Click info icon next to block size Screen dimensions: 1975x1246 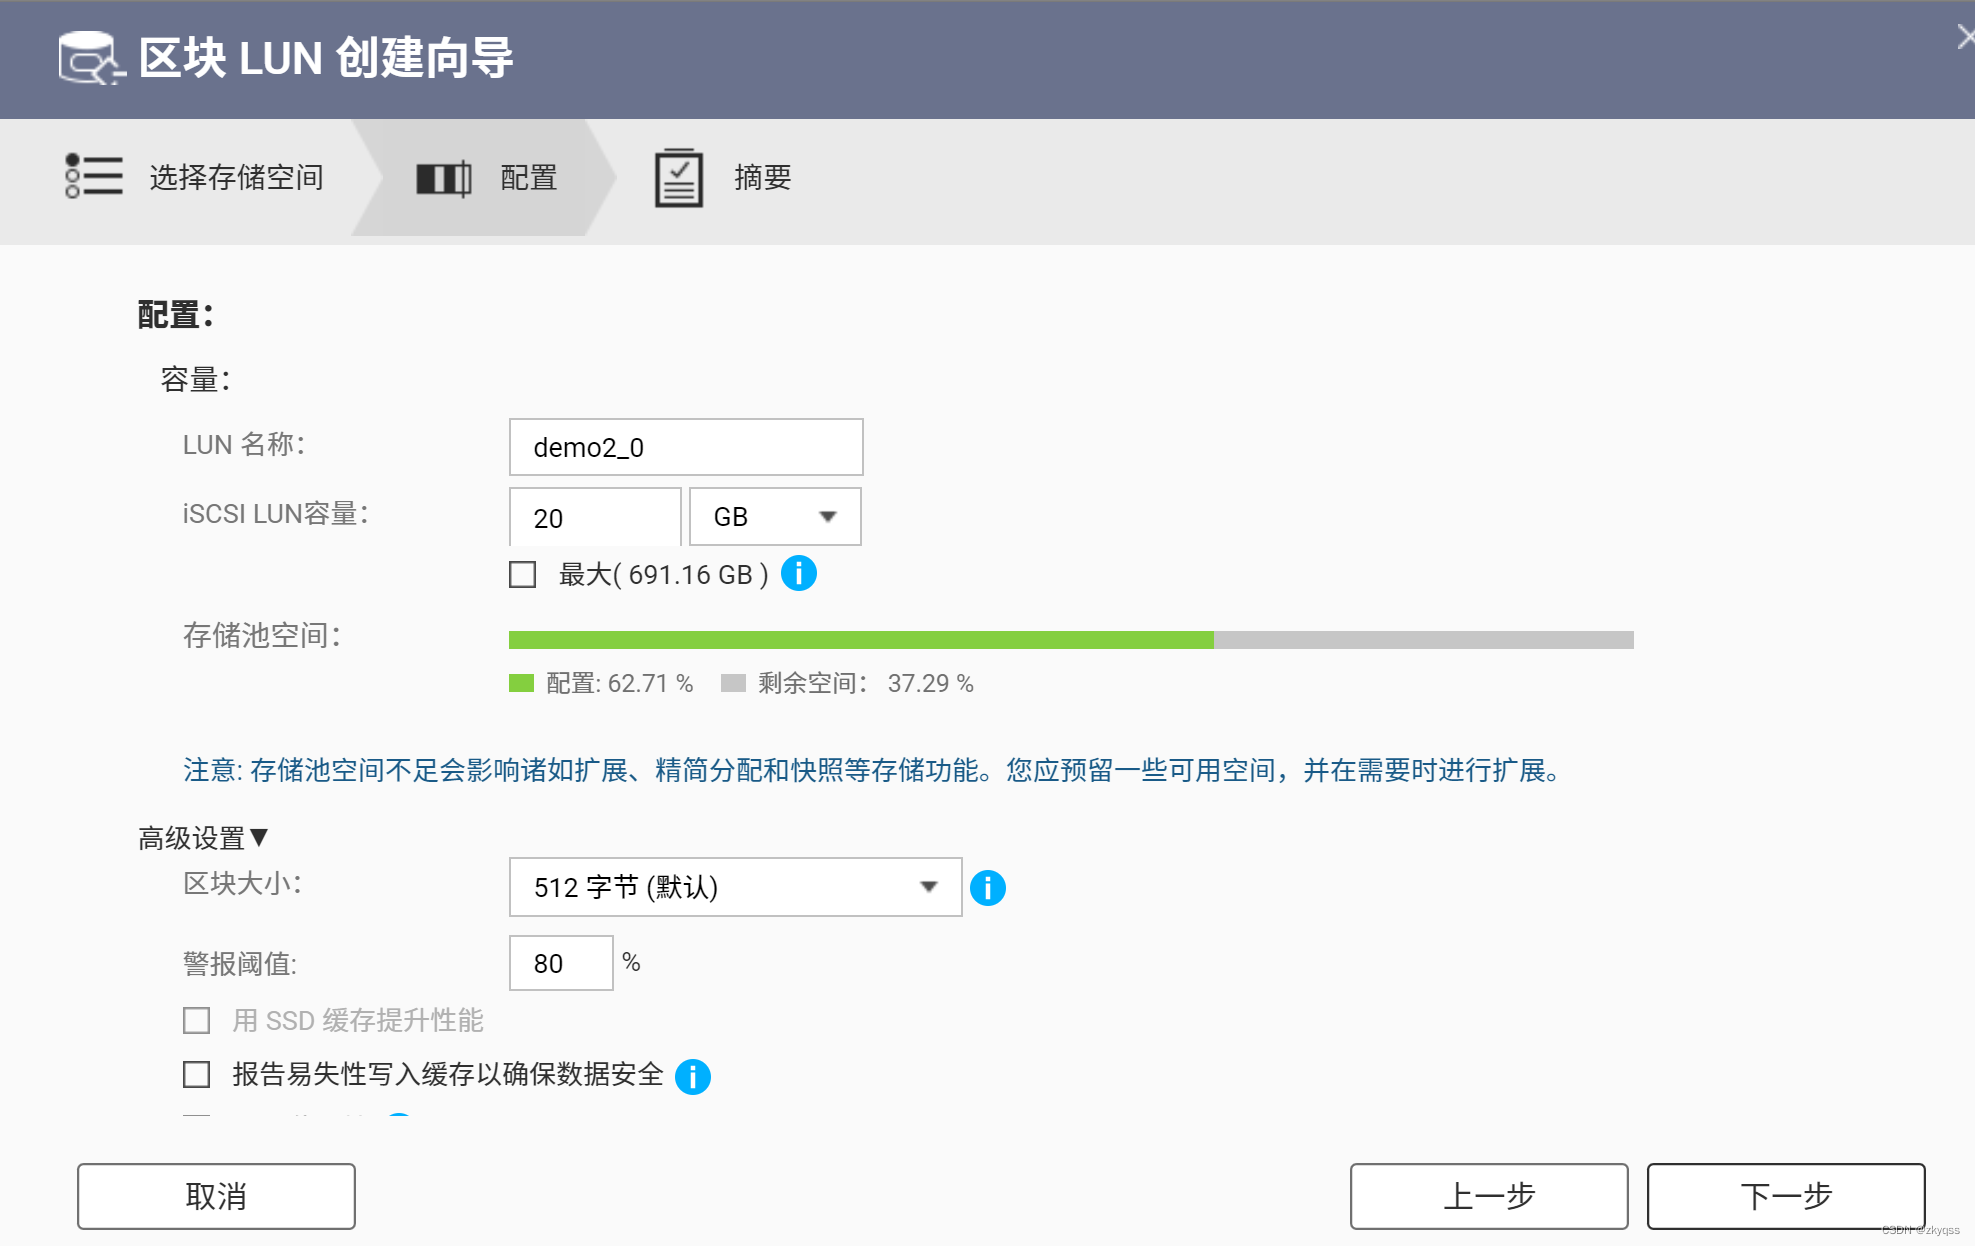[x=987, y=887]
